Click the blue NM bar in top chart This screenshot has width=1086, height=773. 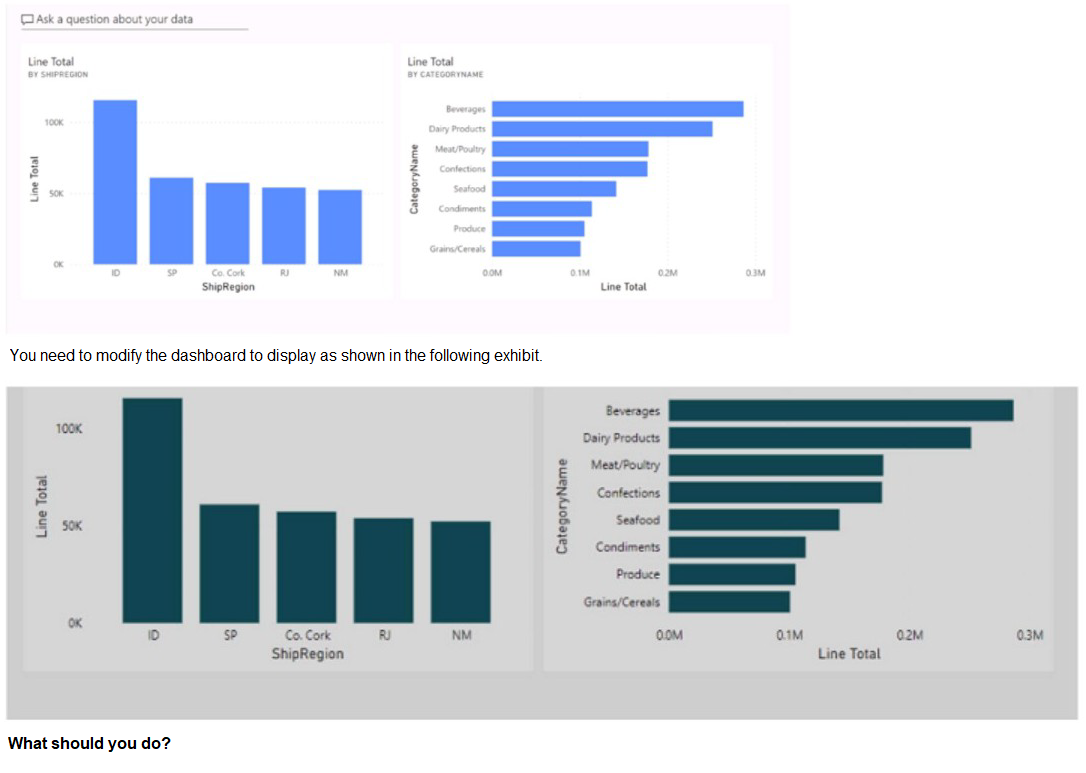point(340,225)
